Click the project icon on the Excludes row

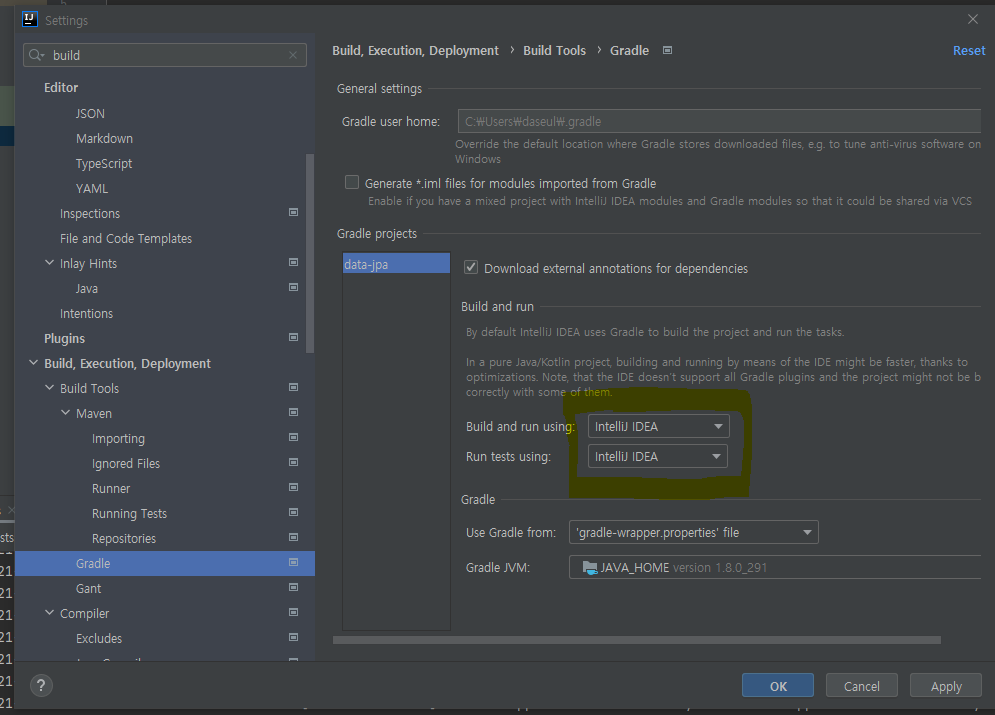293,637
